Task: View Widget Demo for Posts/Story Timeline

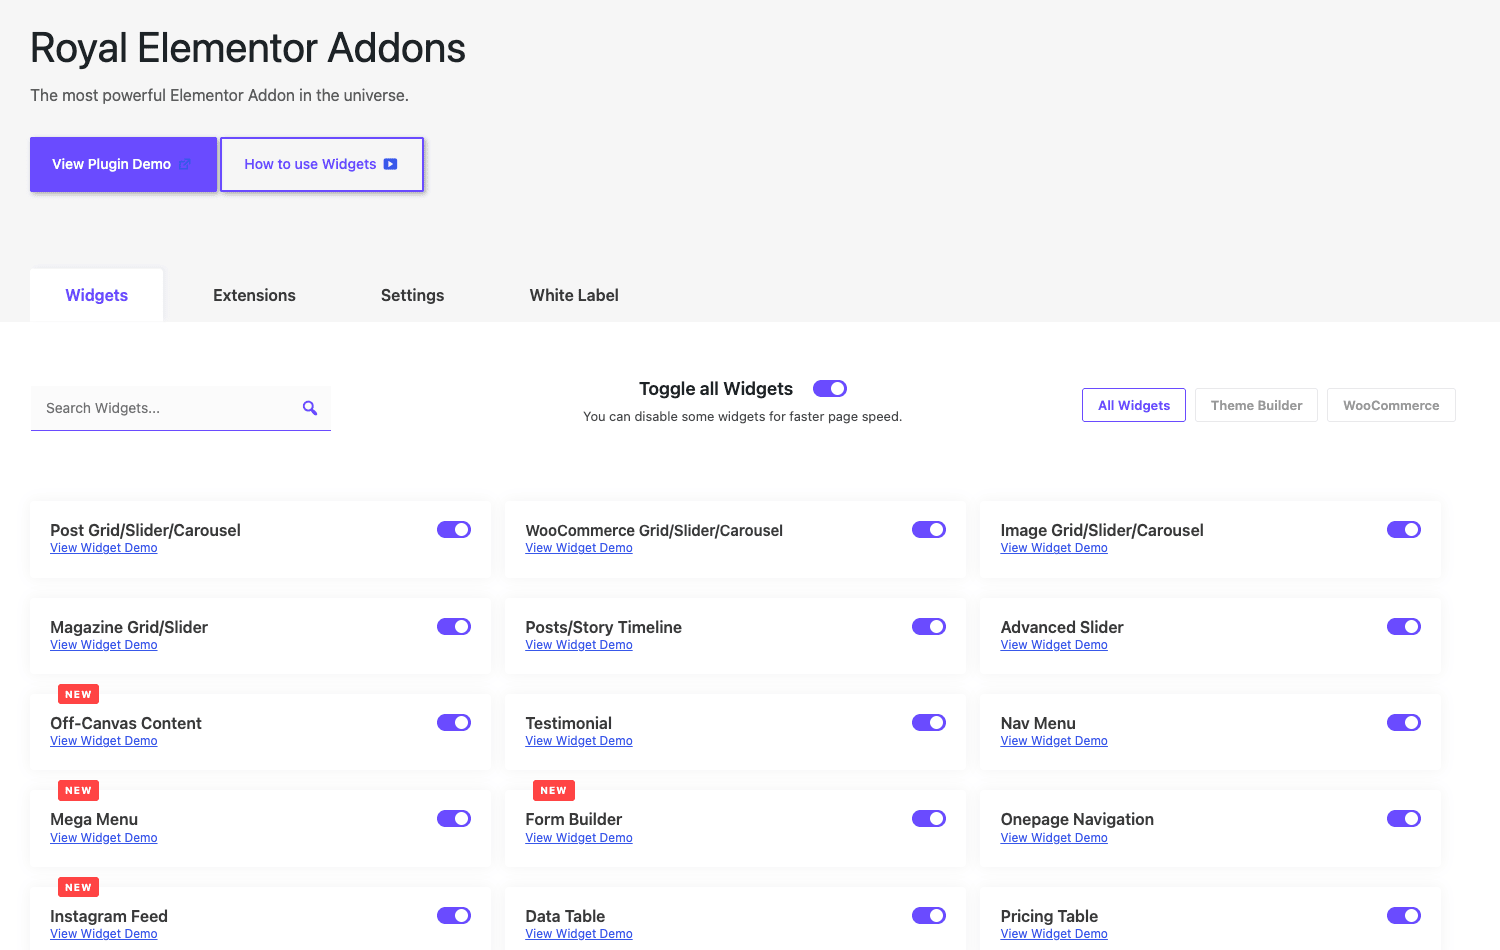Action: pyautogui.click(x=579, y=645)
